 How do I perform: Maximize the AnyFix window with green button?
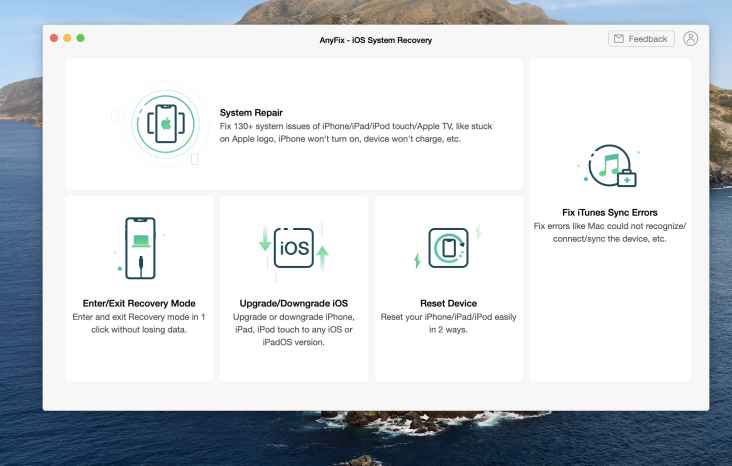click(81, 39)
